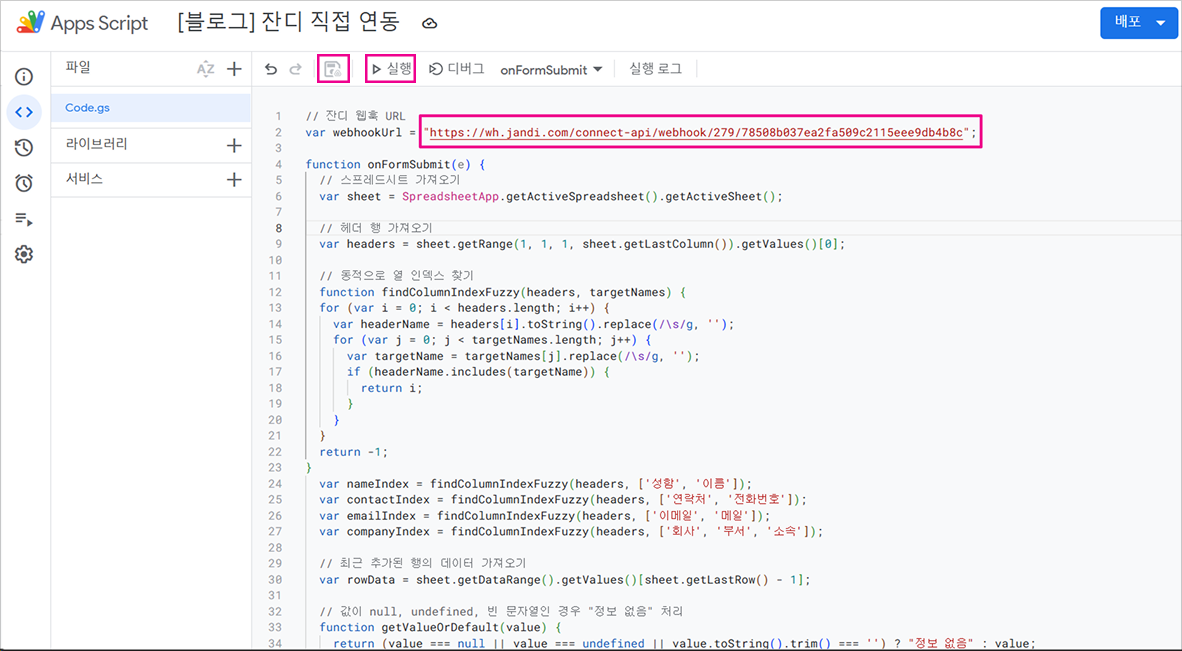
Task: Open the 실행 로그 execution log
Action: (x=655, y=69)
